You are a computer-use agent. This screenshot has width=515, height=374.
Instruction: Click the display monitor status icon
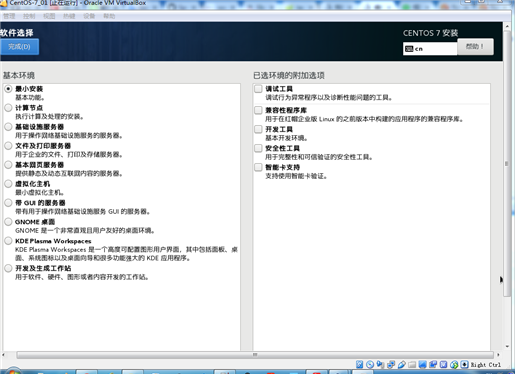pos(422,364)
